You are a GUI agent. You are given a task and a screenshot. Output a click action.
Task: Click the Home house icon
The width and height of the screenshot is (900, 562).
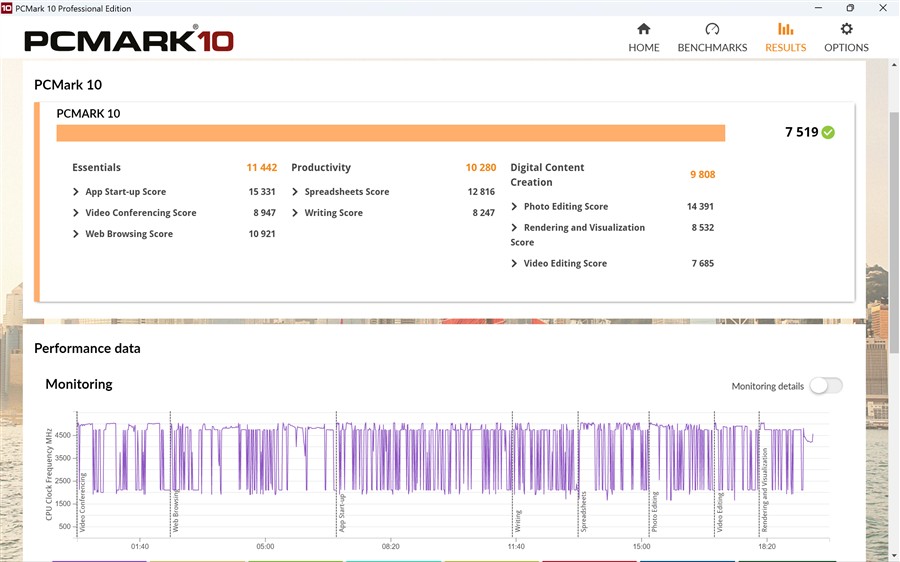click(x=643, y=29)
